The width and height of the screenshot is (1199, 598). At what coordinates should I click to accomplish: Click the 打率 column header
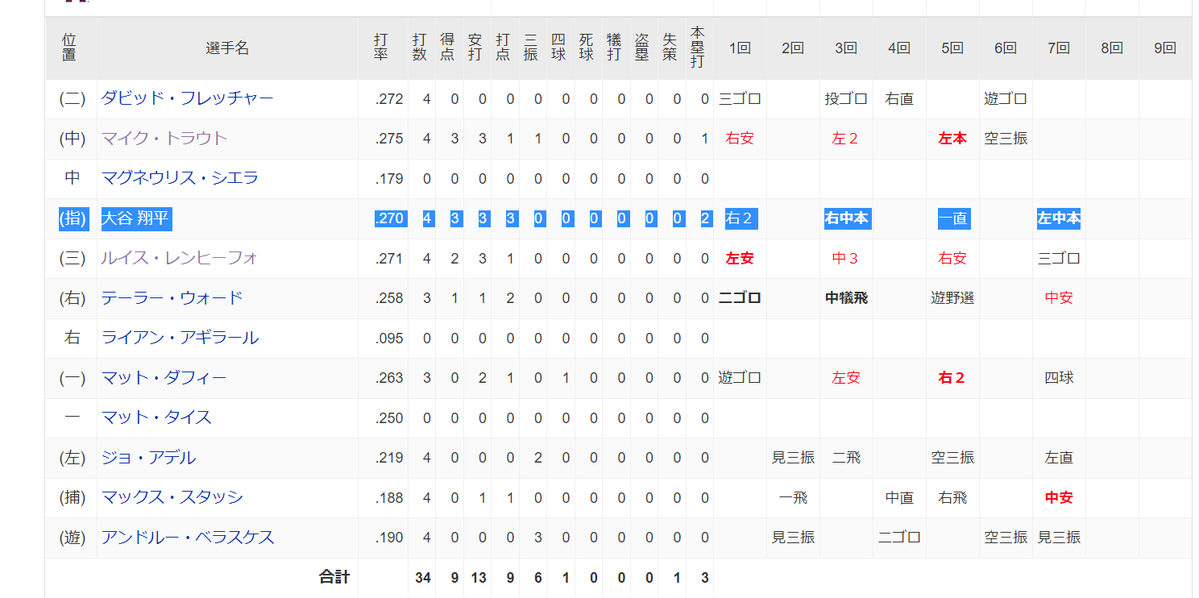(381, 48)
